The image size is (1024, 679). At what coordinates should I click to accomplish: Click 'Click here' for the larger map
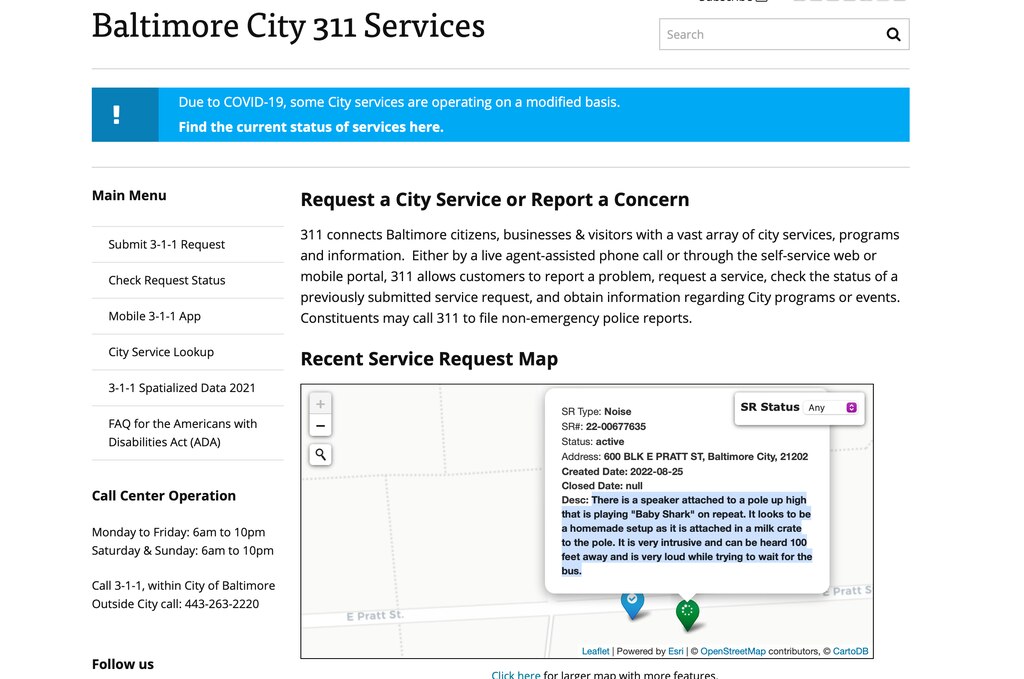516,674
